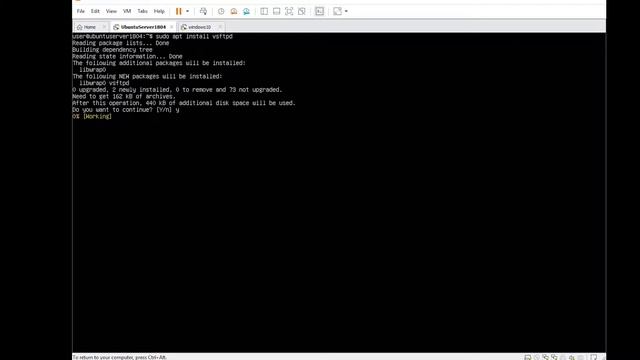This screenshot has height=360, width=640.
Task: Click the 'Need to get 162 kB' line
Action: coord(124,96)
